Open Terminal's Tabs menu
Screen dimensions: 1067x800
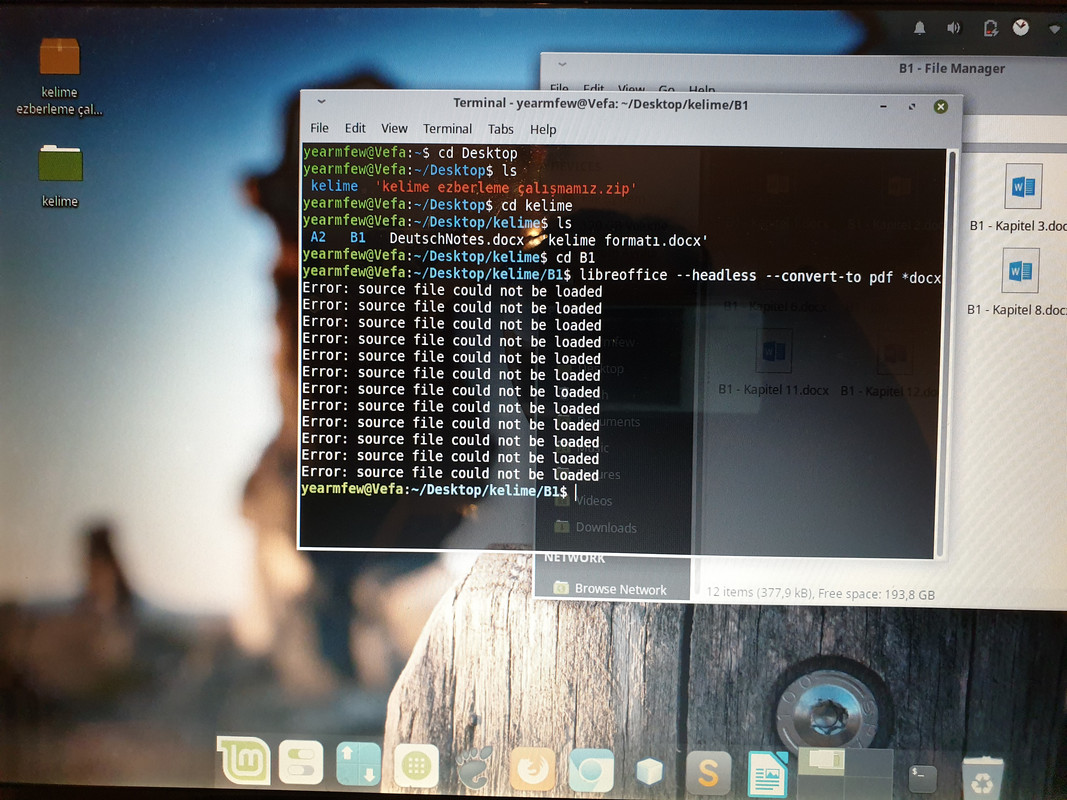500,129
